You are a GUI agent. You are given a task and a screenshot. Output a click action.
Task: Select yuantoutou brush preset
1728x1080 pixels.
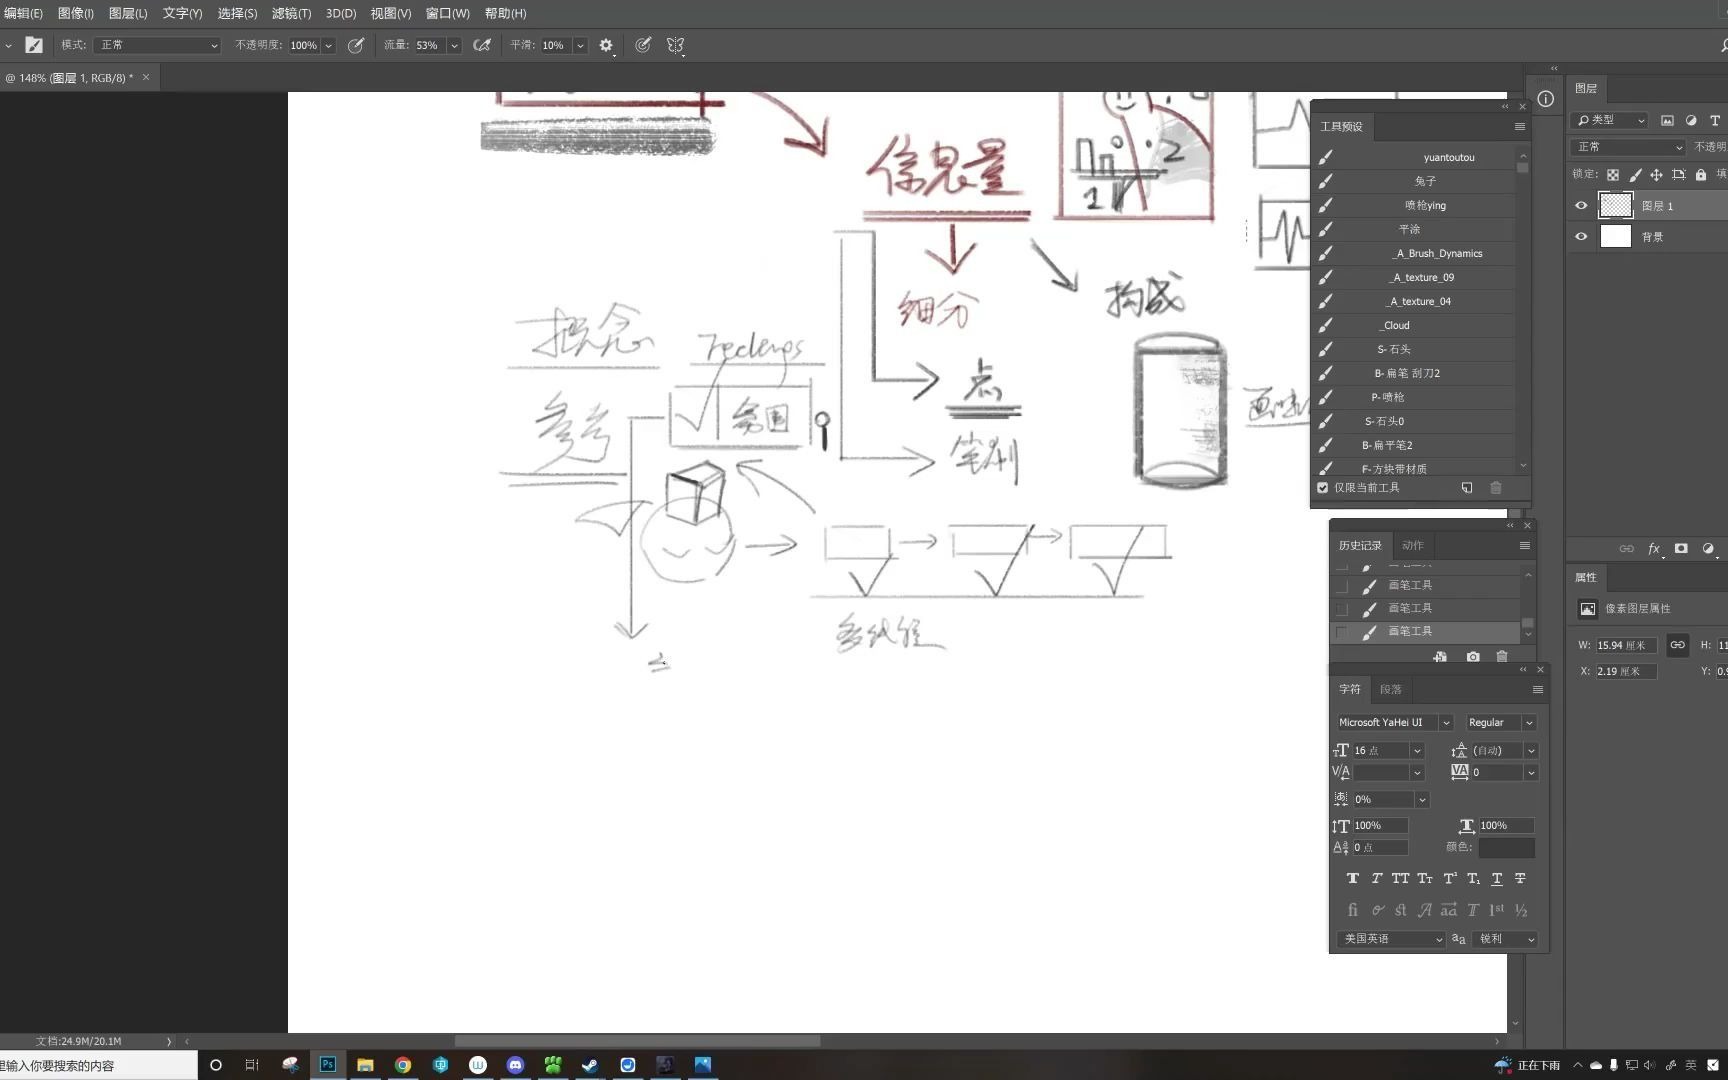[1415, 157]
